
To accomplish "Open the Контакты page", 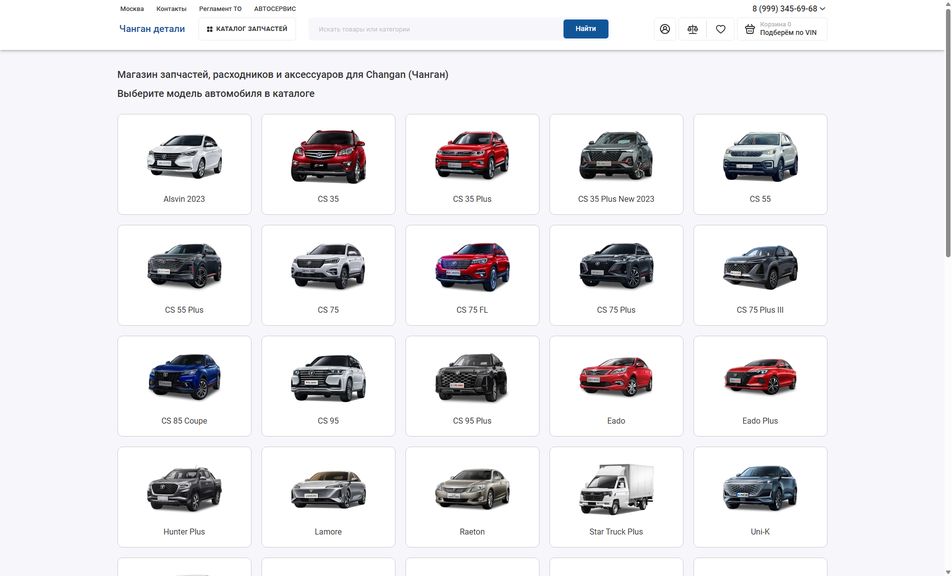I will point(171,9).
